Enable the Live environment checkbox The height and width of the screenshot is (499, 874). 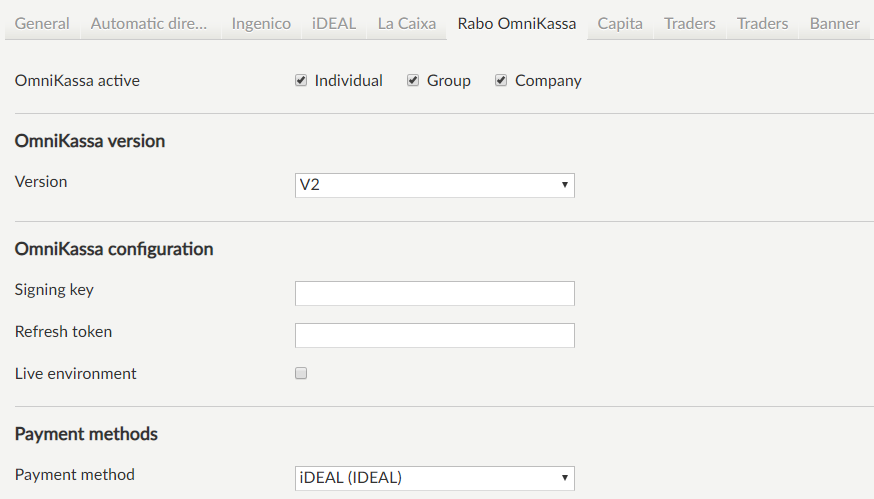(301, 373)
